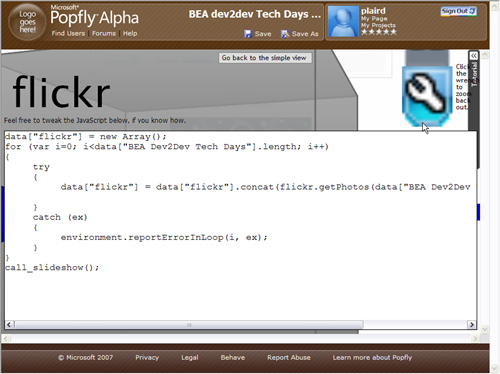Image resolution: width=500 pixels, height=374 pixels.
Task: Click the code editor horizontal scrollbar thumb
Action: 189,325
